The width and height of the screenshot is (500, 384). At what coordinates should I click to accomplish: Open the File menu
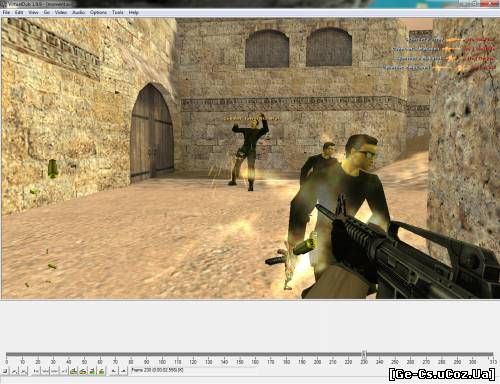coord(6,12)
